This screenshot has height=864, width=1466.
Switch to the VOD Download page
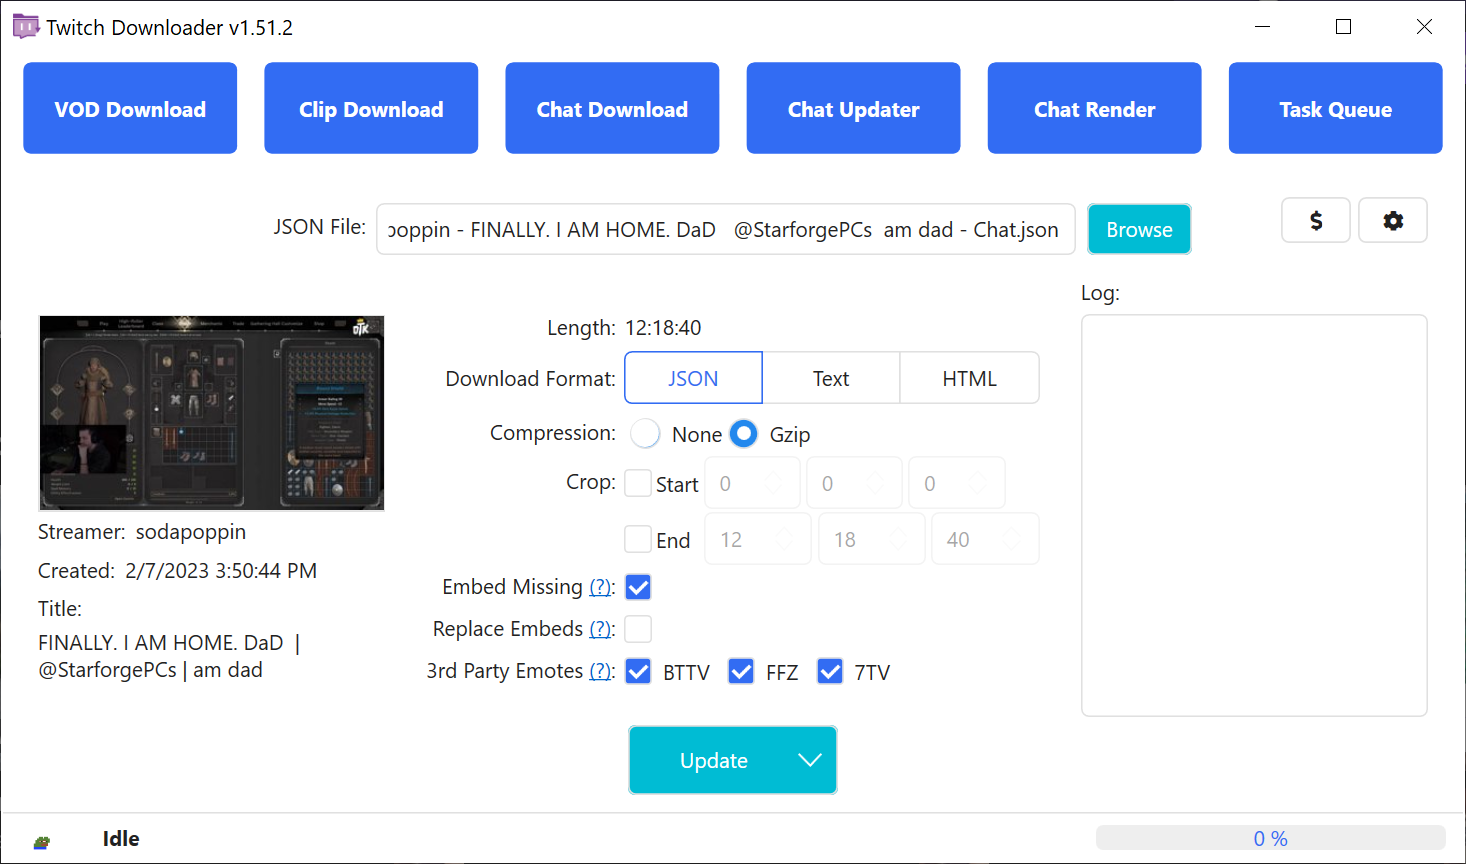[130, 108]
